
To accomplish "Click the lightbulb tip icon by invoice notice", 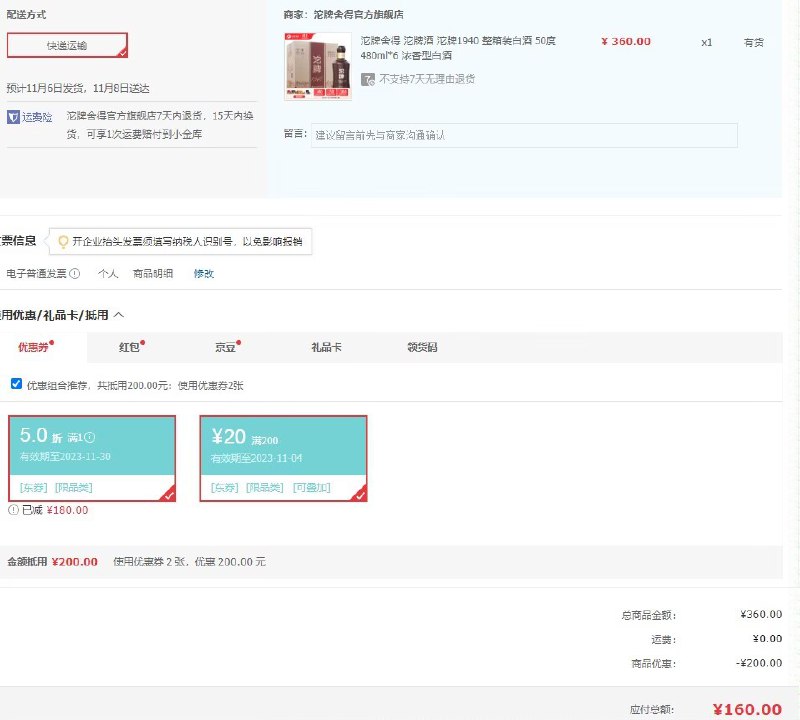I will 63,241.
